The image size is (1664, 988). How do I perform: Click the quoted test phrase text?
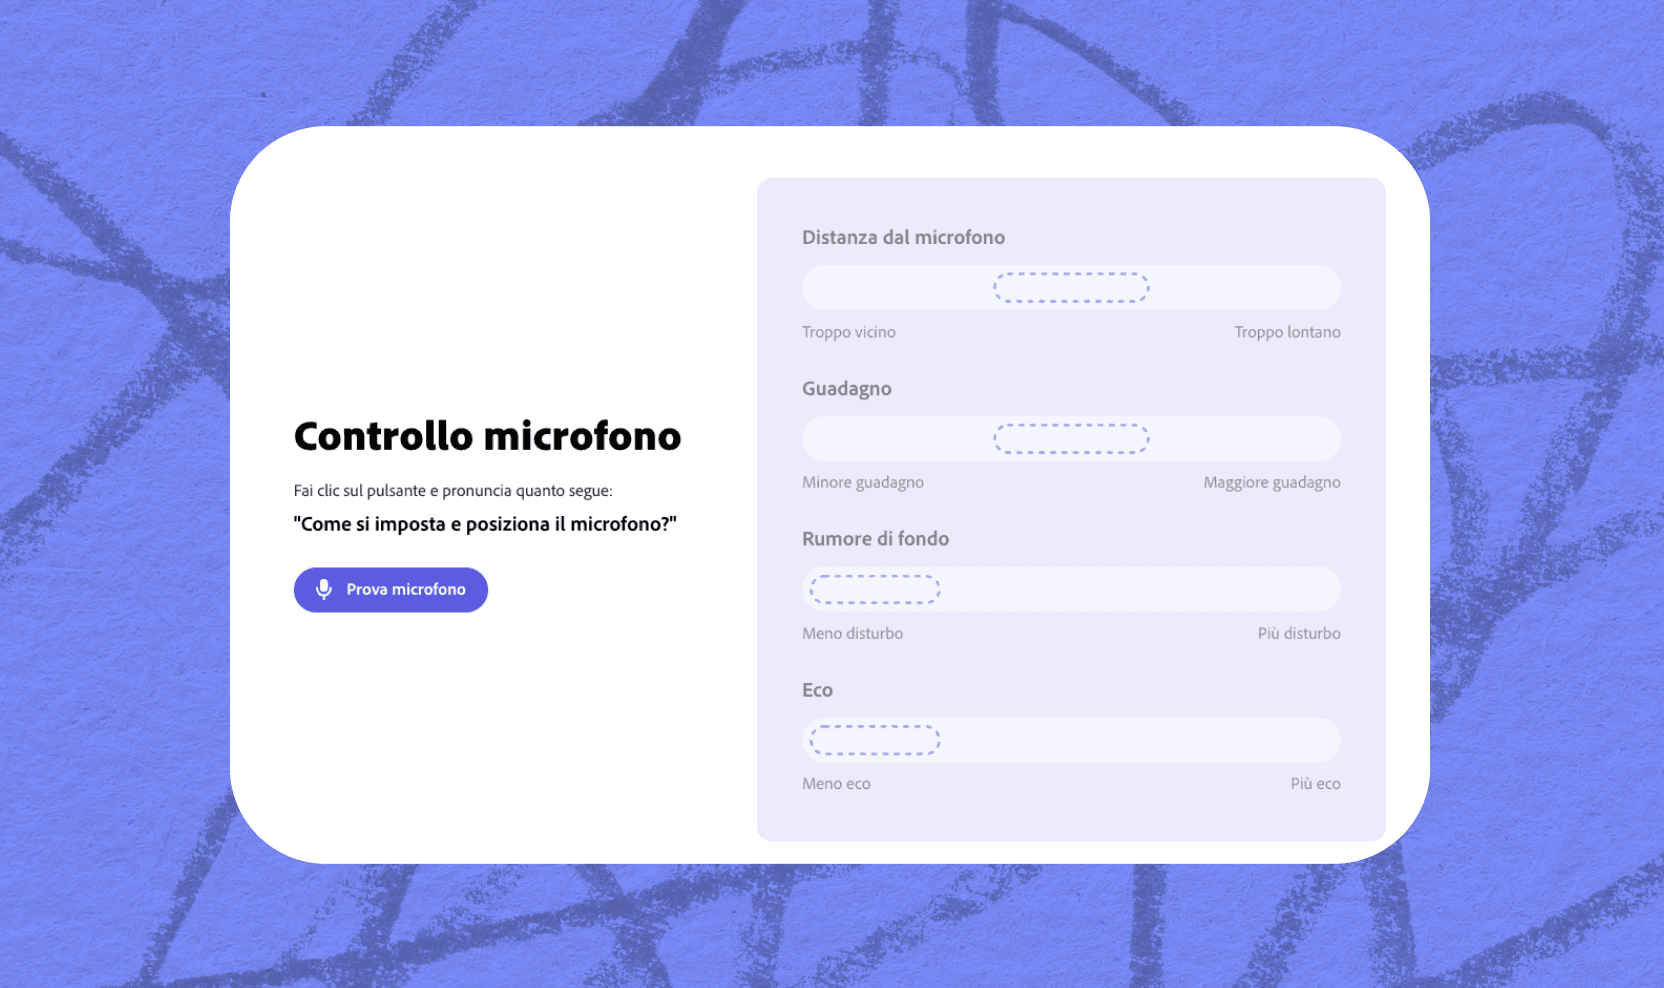point(484,523)
